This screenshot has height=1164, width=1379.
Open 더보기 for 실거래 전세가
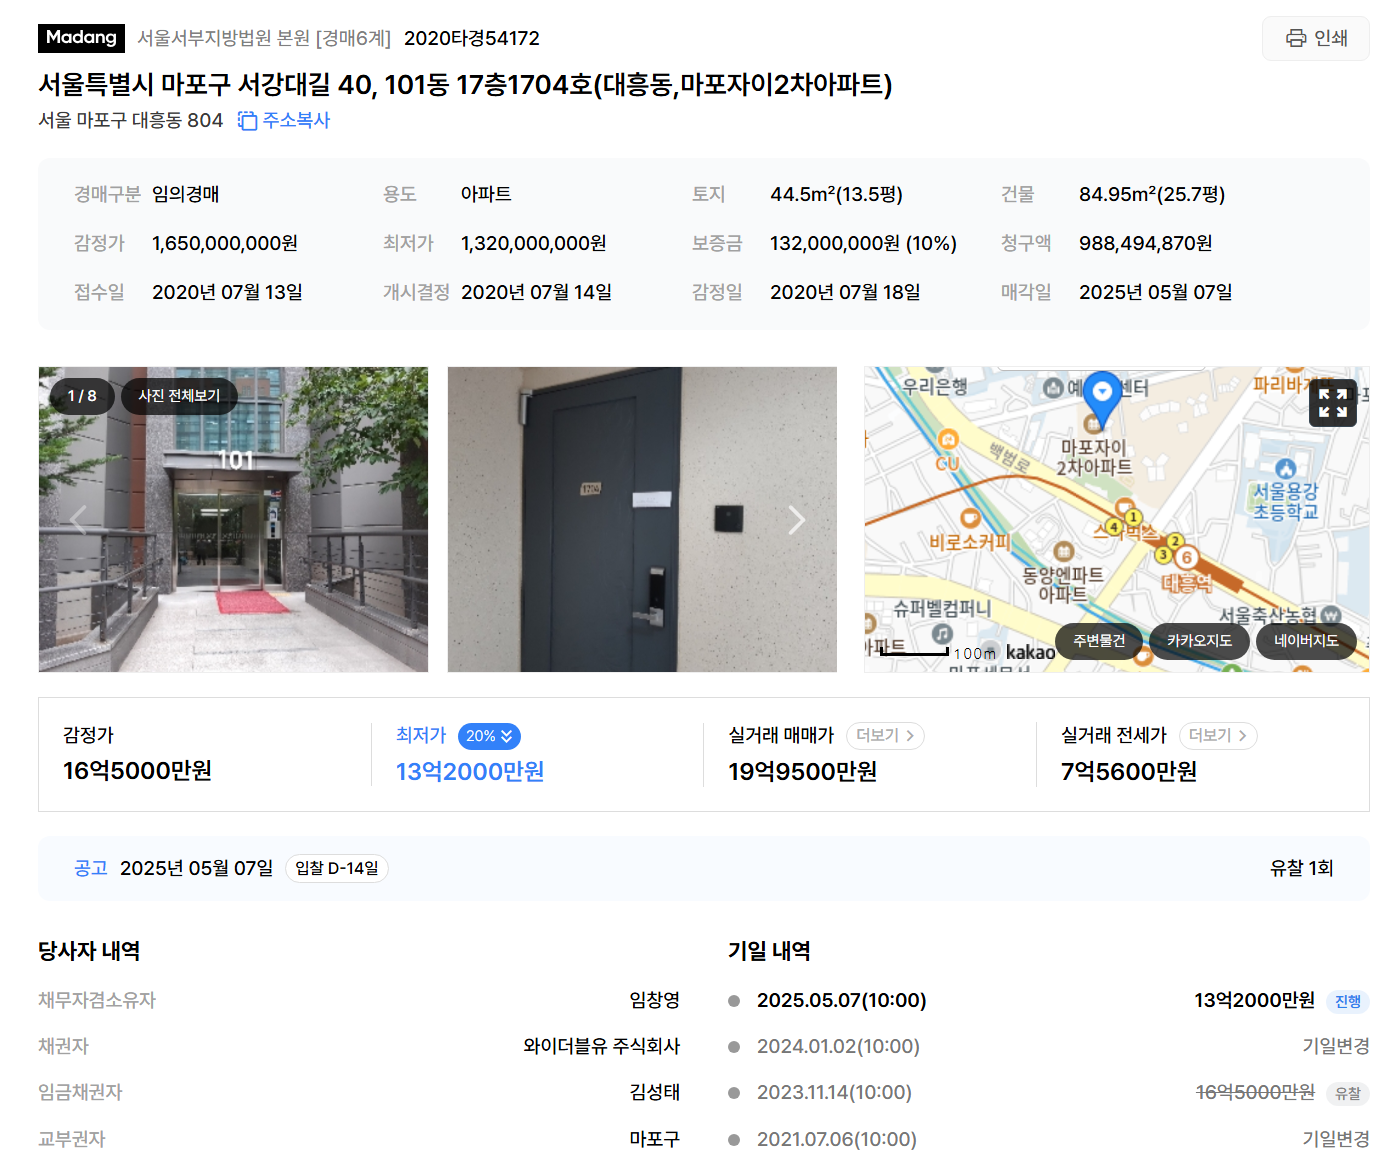[x=1218, y=735]
